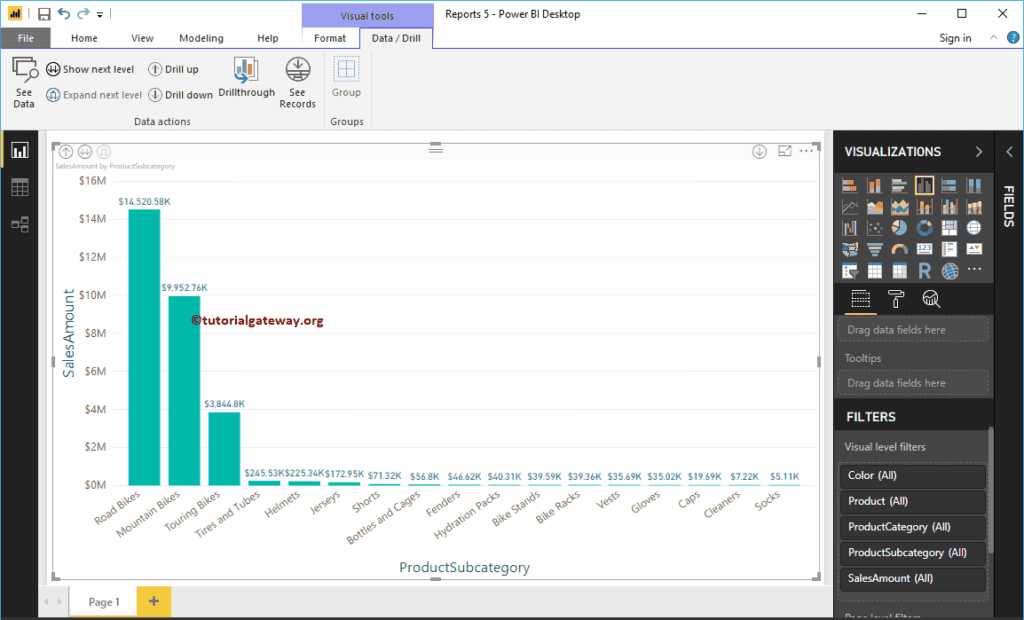
Task: Insert the ArcGIS maps visual
Action: [949, 270]
